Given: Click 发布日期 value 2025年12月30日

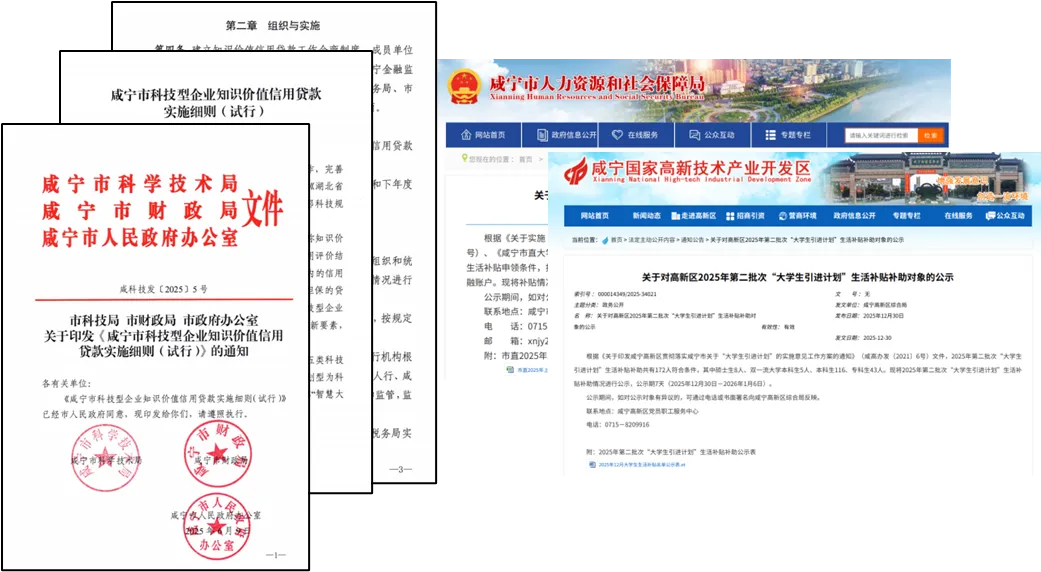Looking at the screenshot, I should 882,316.
